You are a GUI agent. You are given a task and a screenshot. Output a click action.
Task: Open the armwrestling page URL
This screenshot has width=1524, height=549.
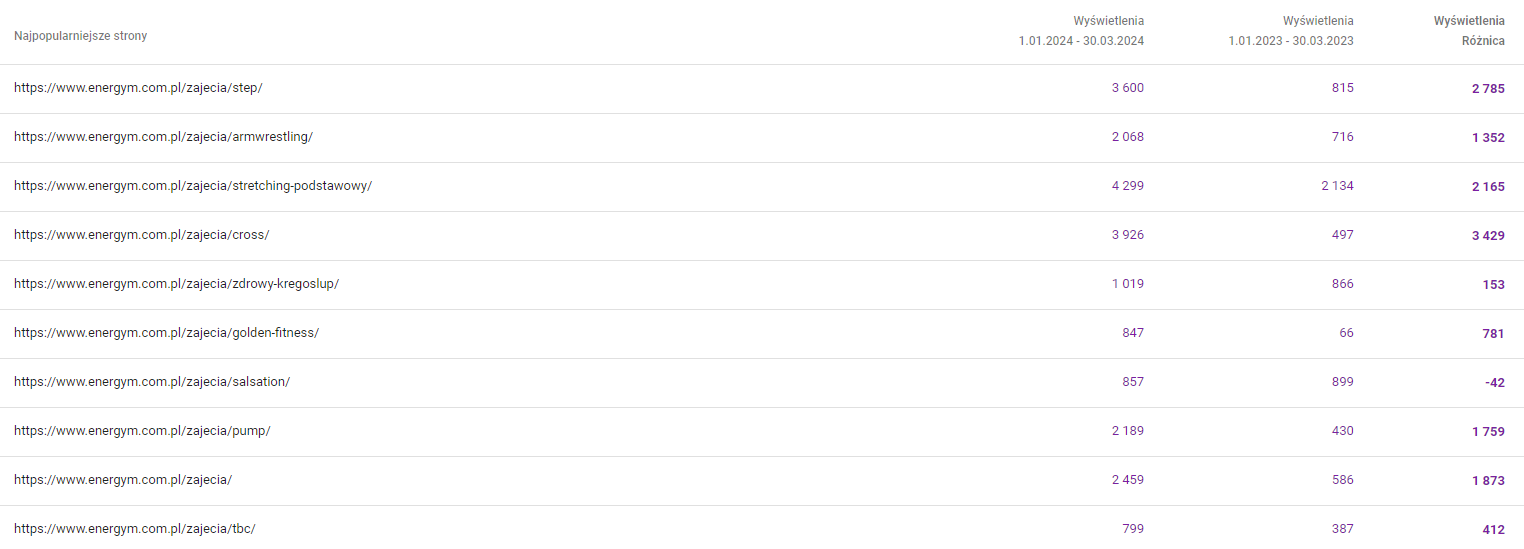pos(163,137)
